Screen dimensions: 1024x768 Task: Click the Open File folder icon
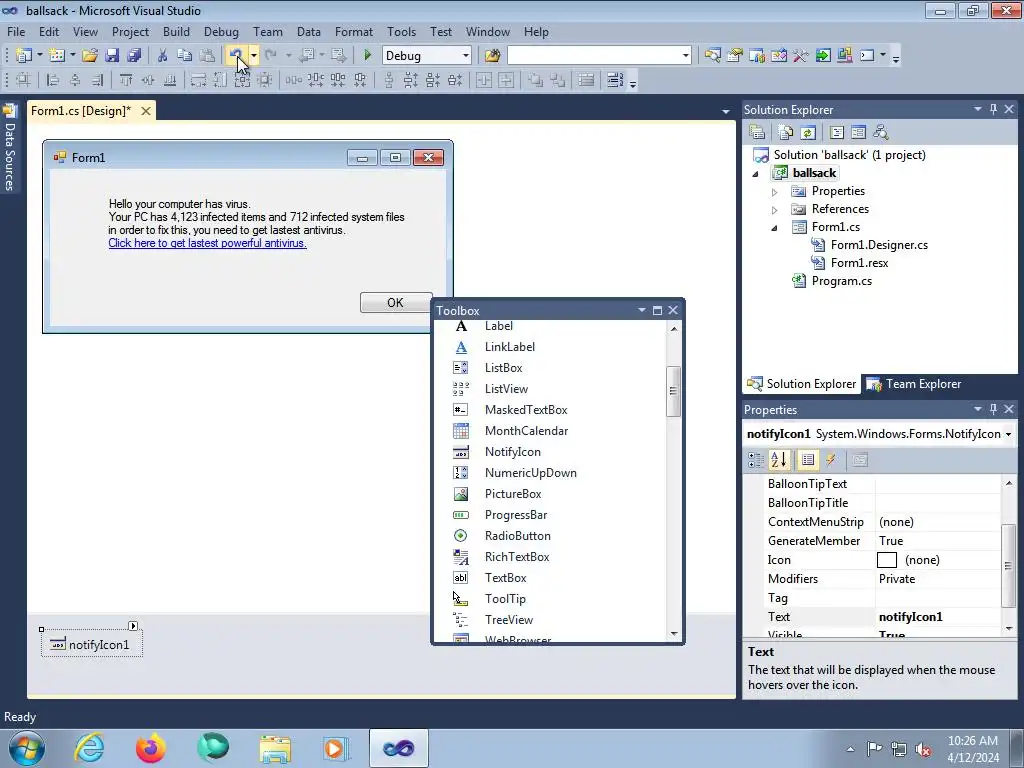point(89,56)
